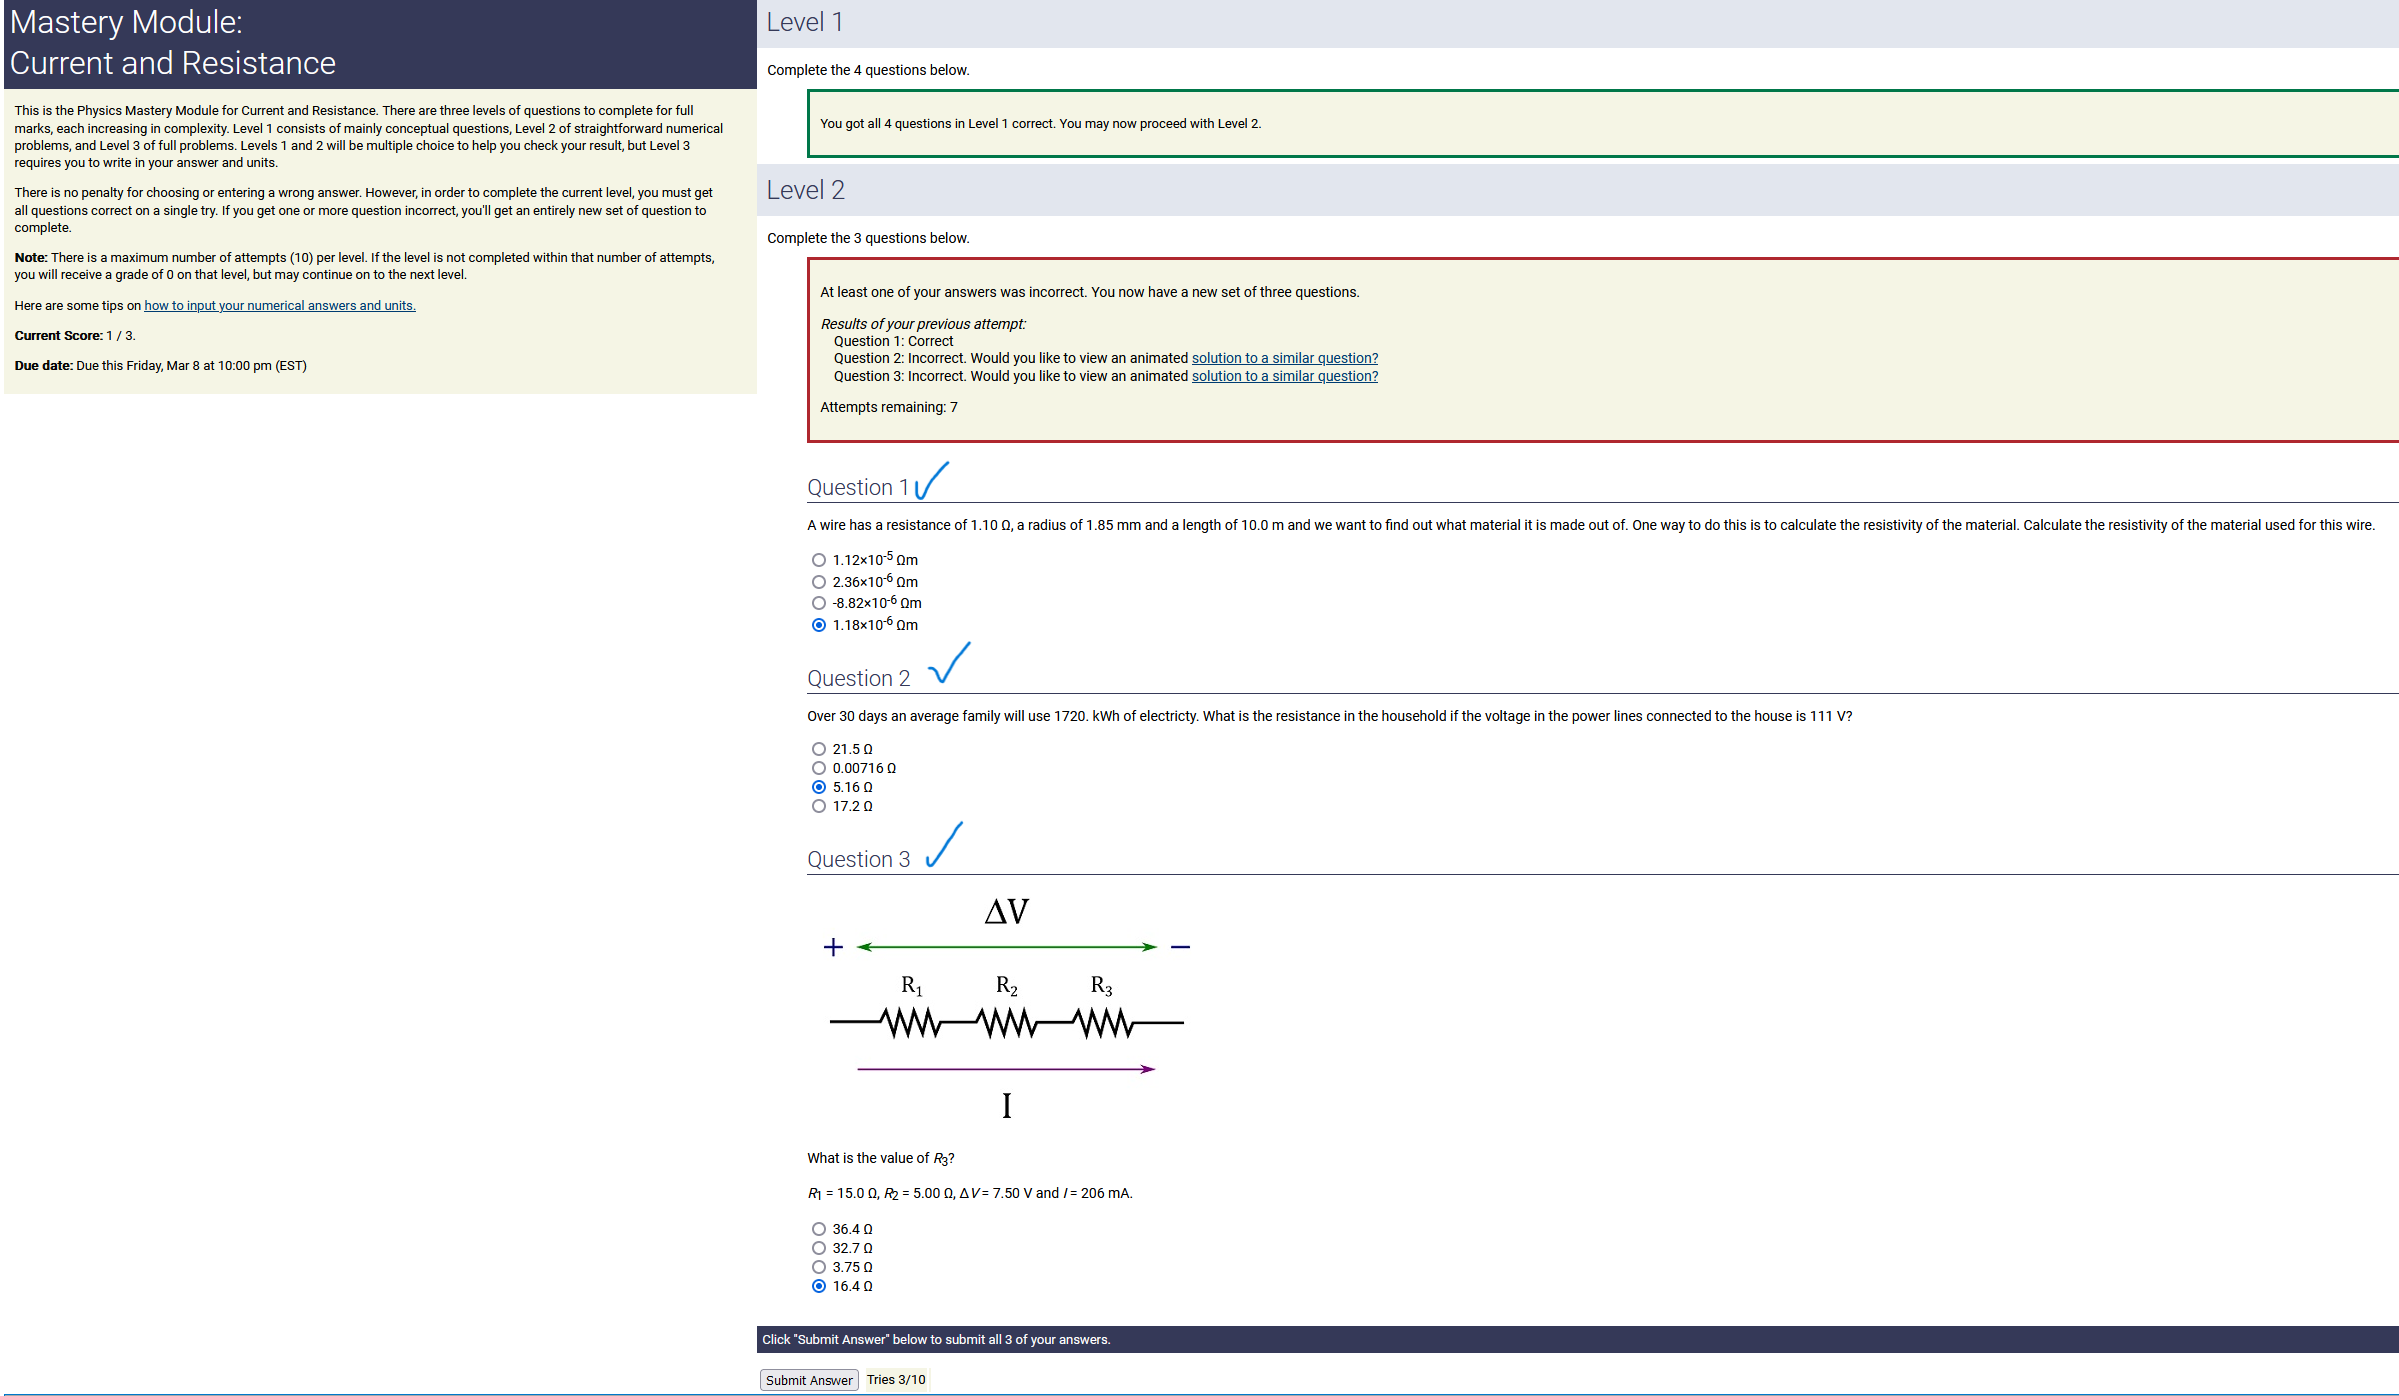Click the Level 1 section header
This screenshot has width=2399, height=1396.
point(805,22)
